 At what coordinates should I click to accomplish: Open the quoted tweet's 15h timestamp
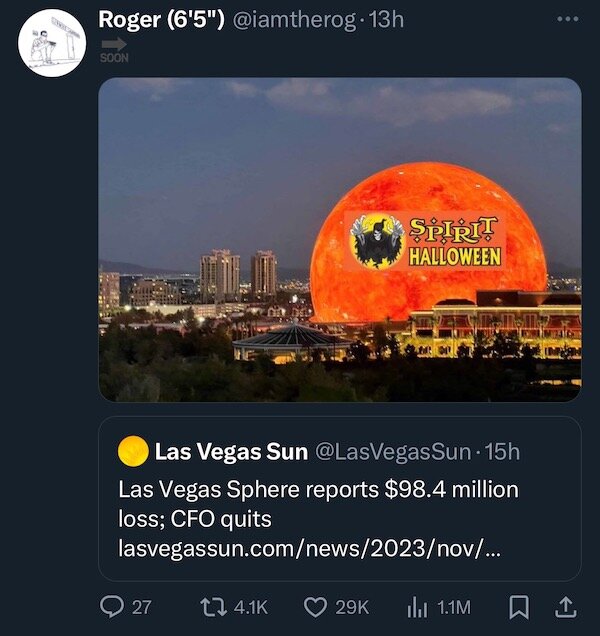(x=503, y=452)
